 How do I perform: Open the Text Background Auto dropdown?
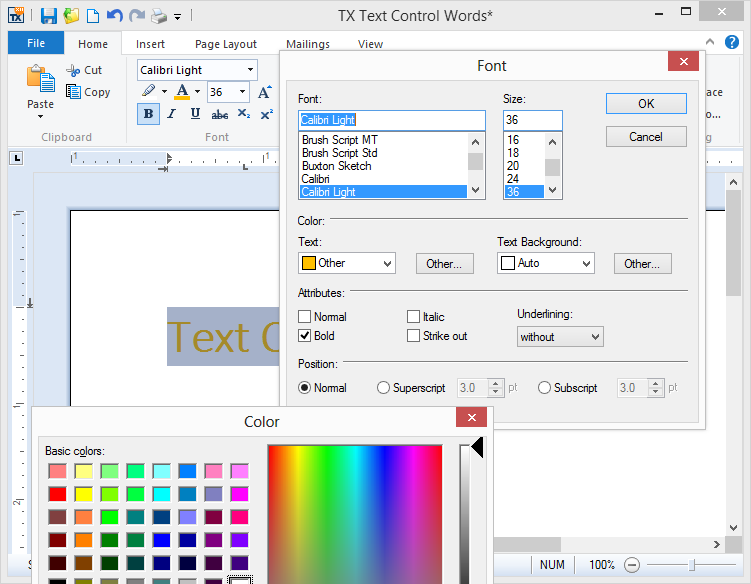coord(546,263)
